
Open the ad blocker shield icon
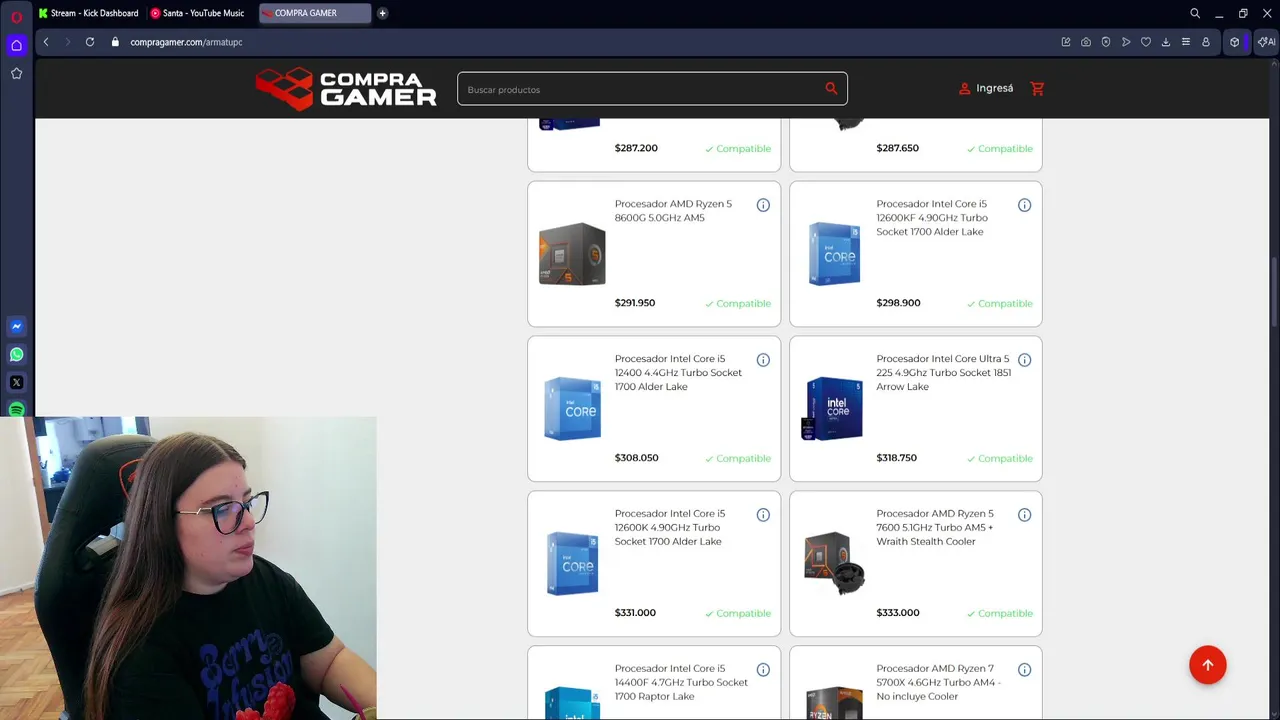(x=1106, y=42)
